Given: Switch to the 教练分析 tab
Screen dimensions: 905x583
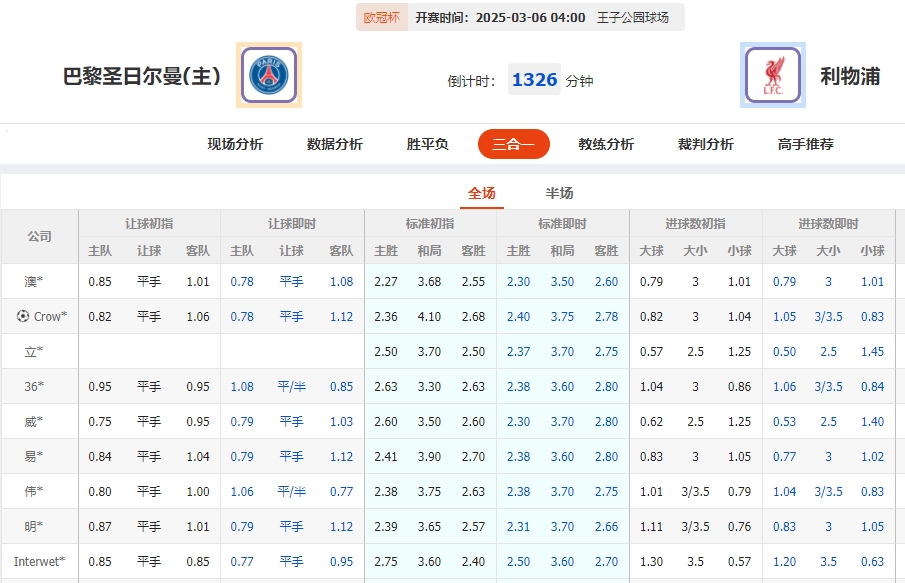Looking at the screenshot, I should pyautogui.click(x=605, y=143).
